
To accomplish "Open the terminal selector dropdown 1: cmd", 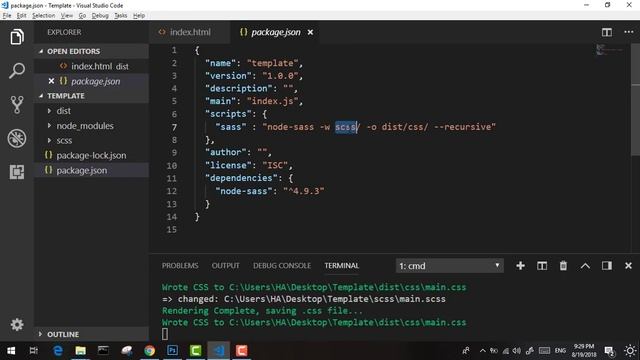I will click(x=449, y=266).
